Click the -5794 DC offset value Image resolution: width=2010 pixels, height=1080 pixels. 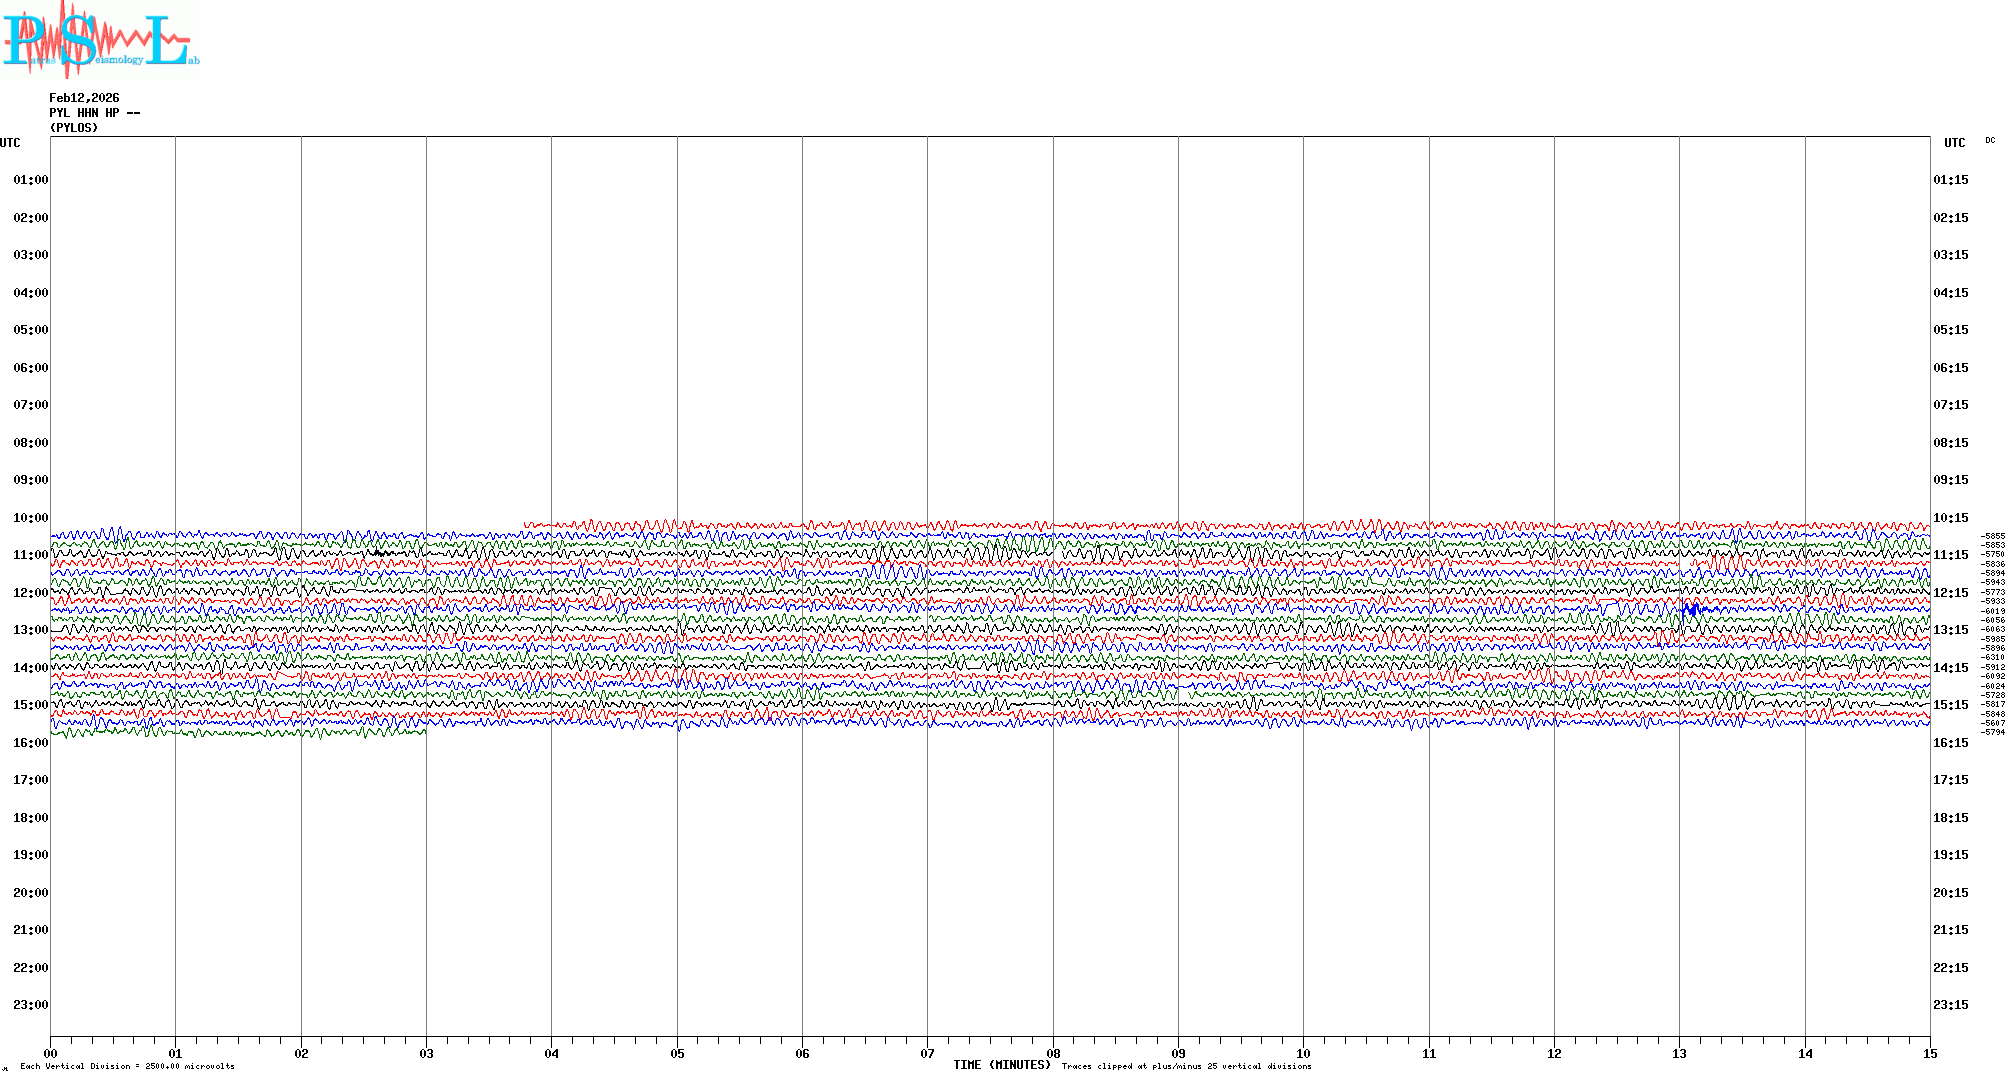click(1993, 732)
